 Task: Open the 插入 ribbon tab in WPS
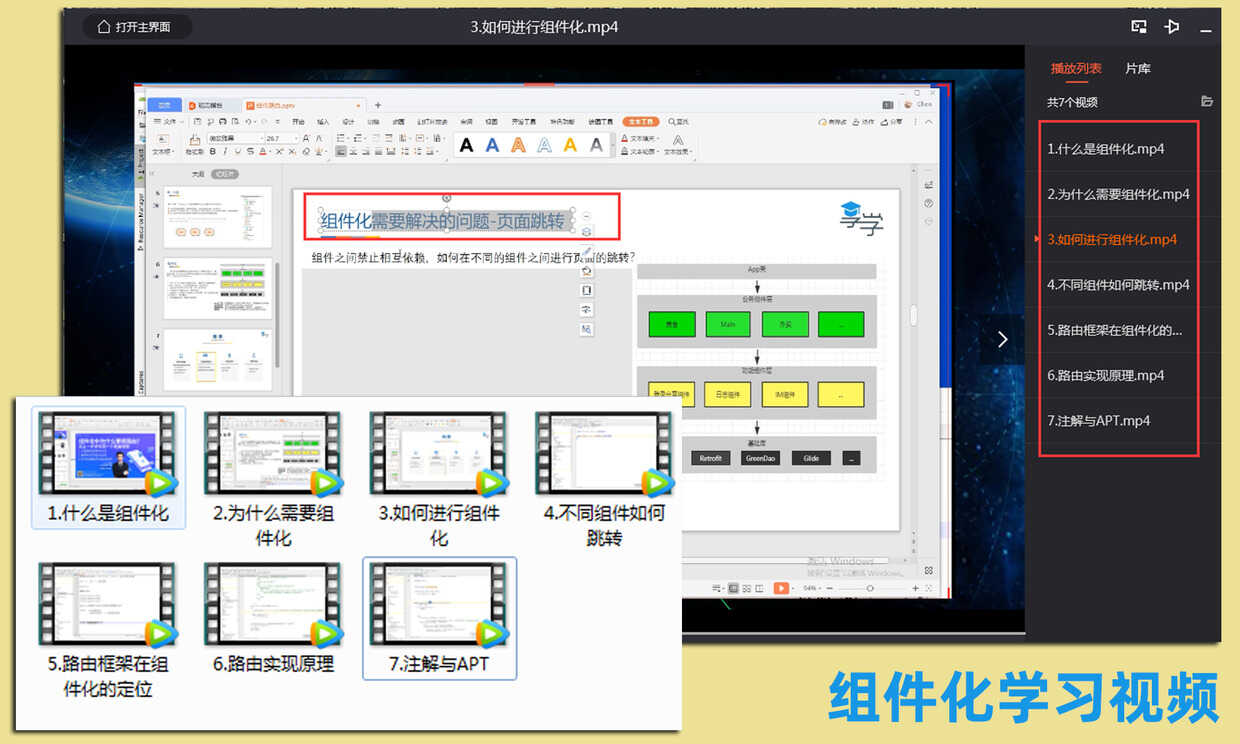(323, 121)
